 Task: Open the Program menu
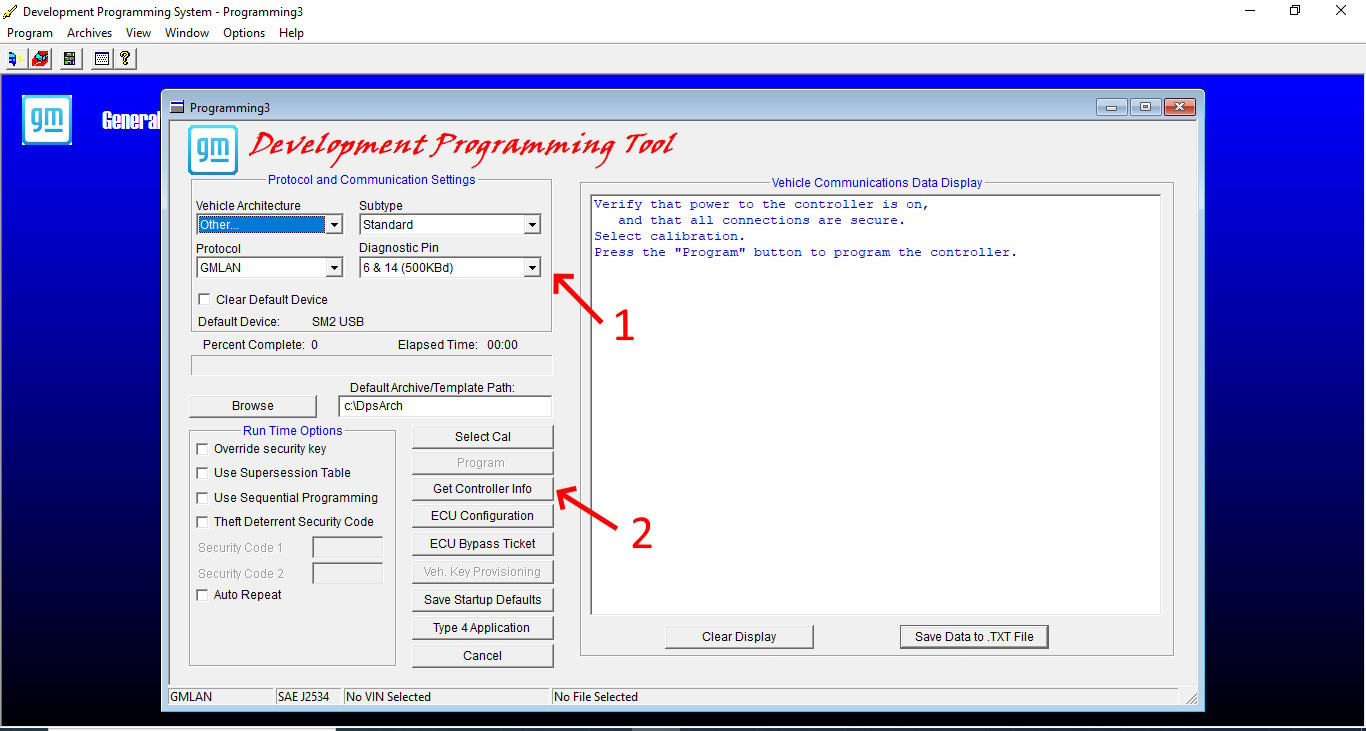(30, 33)
